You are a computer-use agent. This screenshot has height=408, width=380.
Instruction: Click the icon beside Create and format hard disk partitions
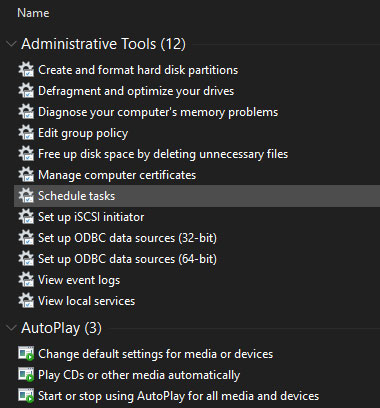26,70
